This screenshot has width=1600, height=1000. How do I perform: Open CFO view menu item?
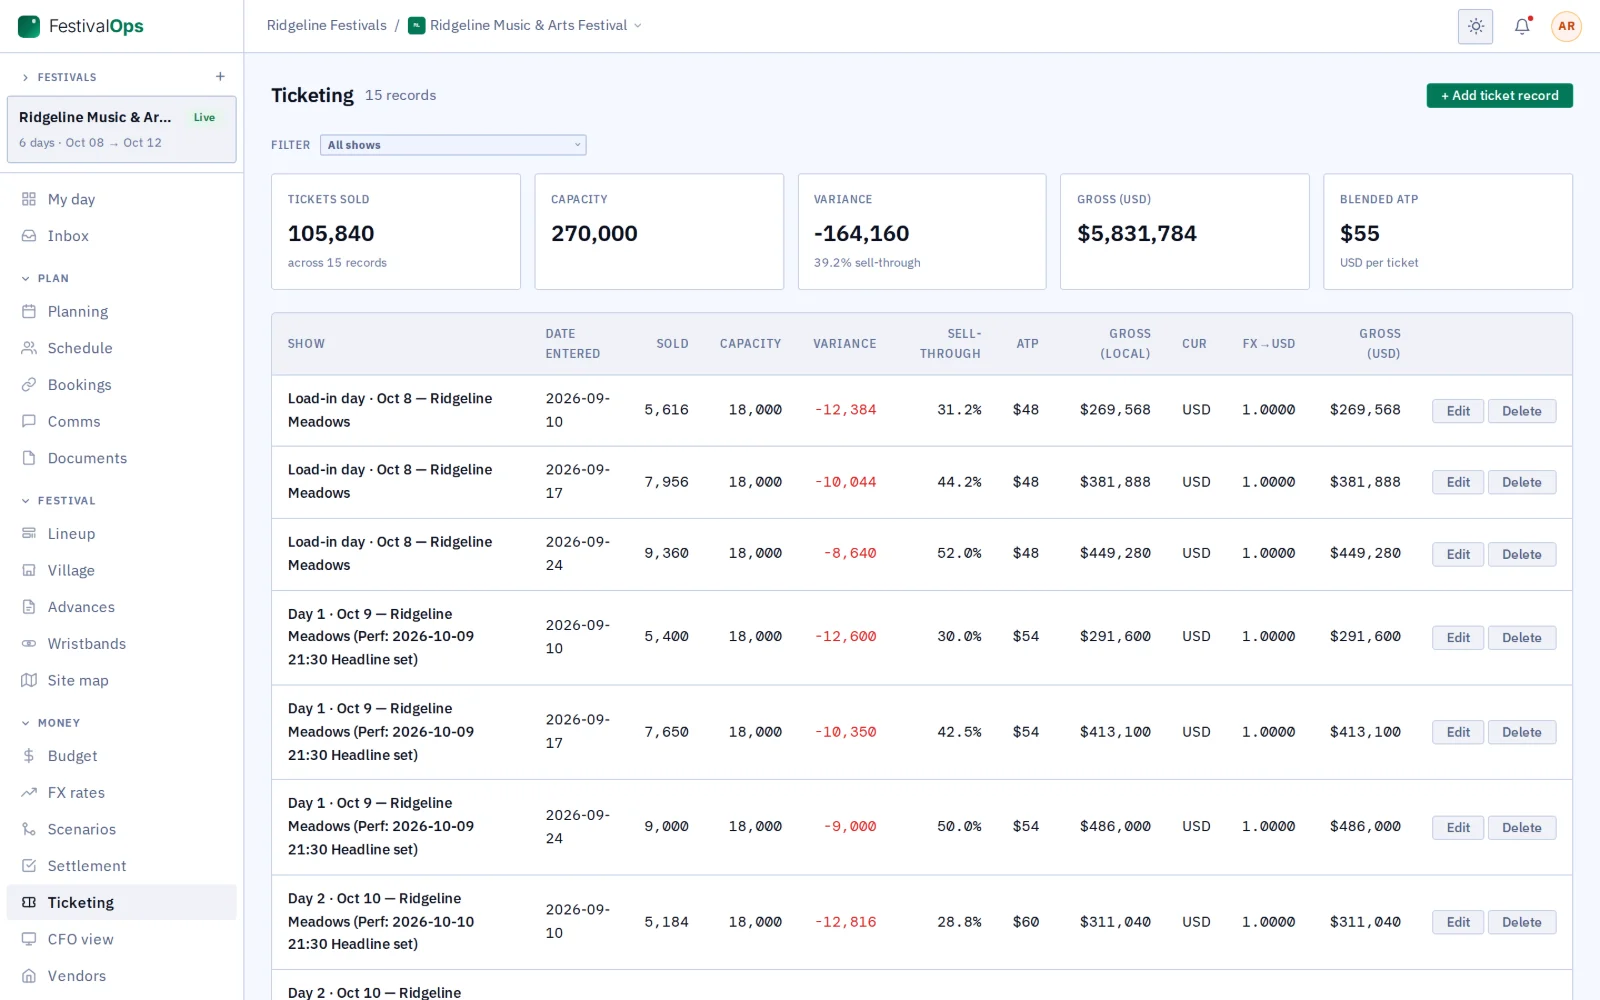click(122, 939)
